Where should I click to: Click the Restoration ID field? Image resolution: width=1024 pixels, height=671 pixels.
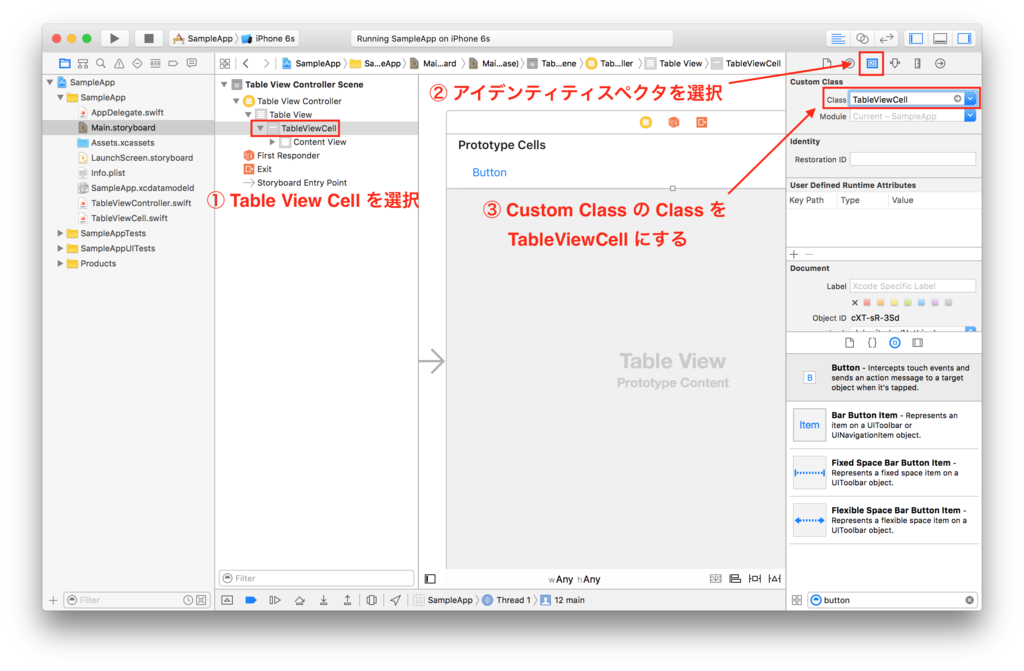tap(913, 159)
